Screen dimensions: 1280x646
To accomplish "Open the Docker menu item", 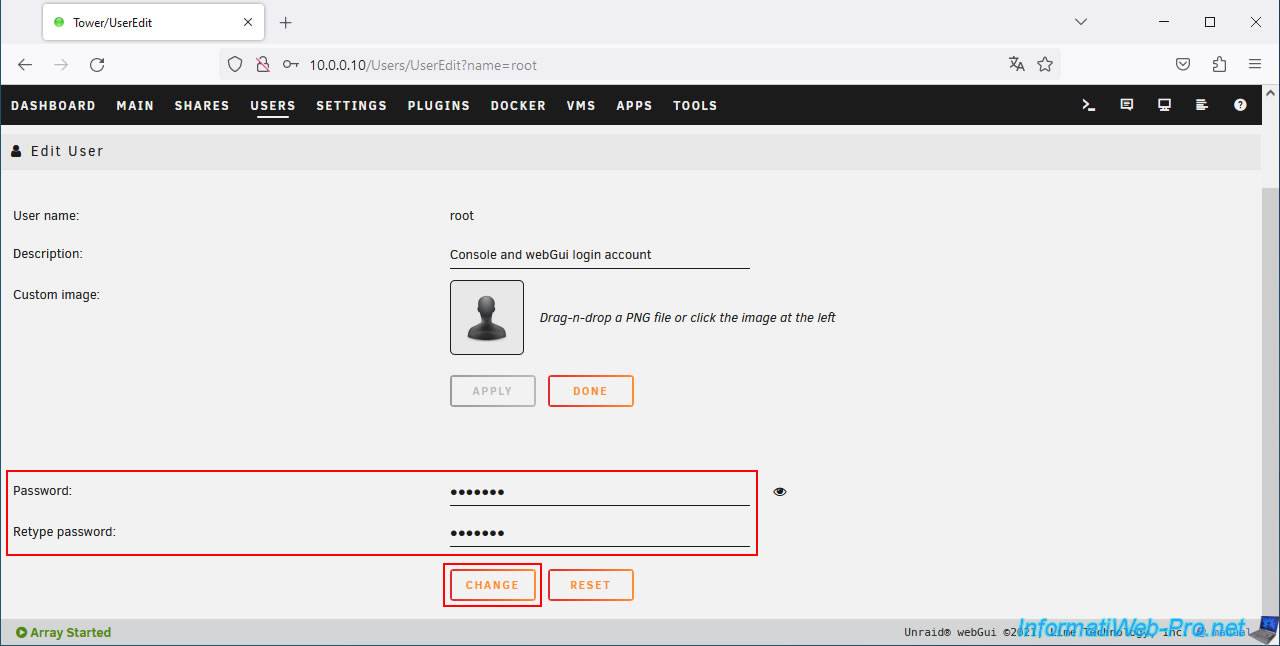I will (x=518, y=106).
